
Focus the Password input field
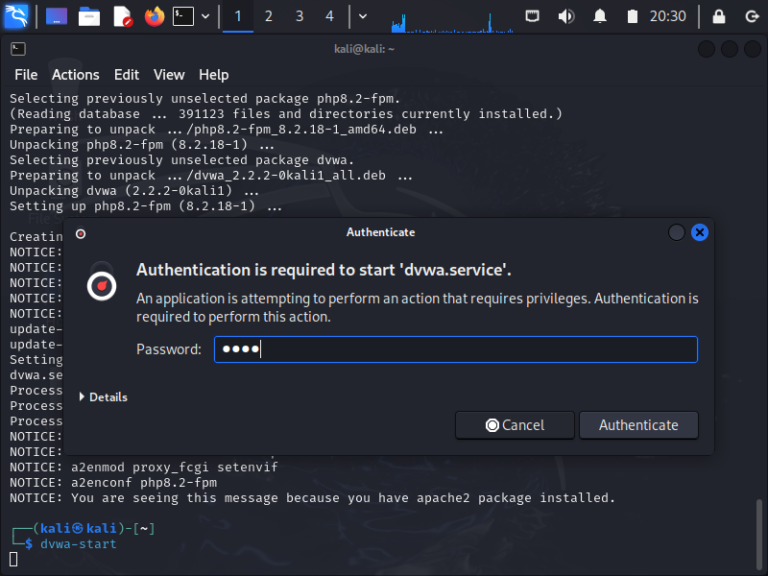click(455, 349)
